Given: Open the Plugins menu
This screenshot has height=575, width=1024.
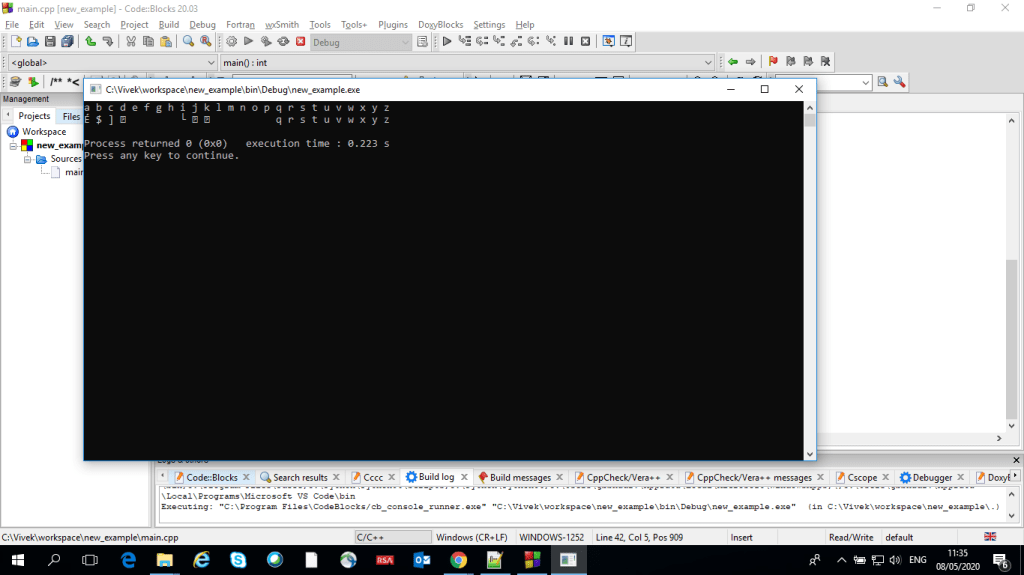Looking at the screenshot, I should tap(393, 24).
